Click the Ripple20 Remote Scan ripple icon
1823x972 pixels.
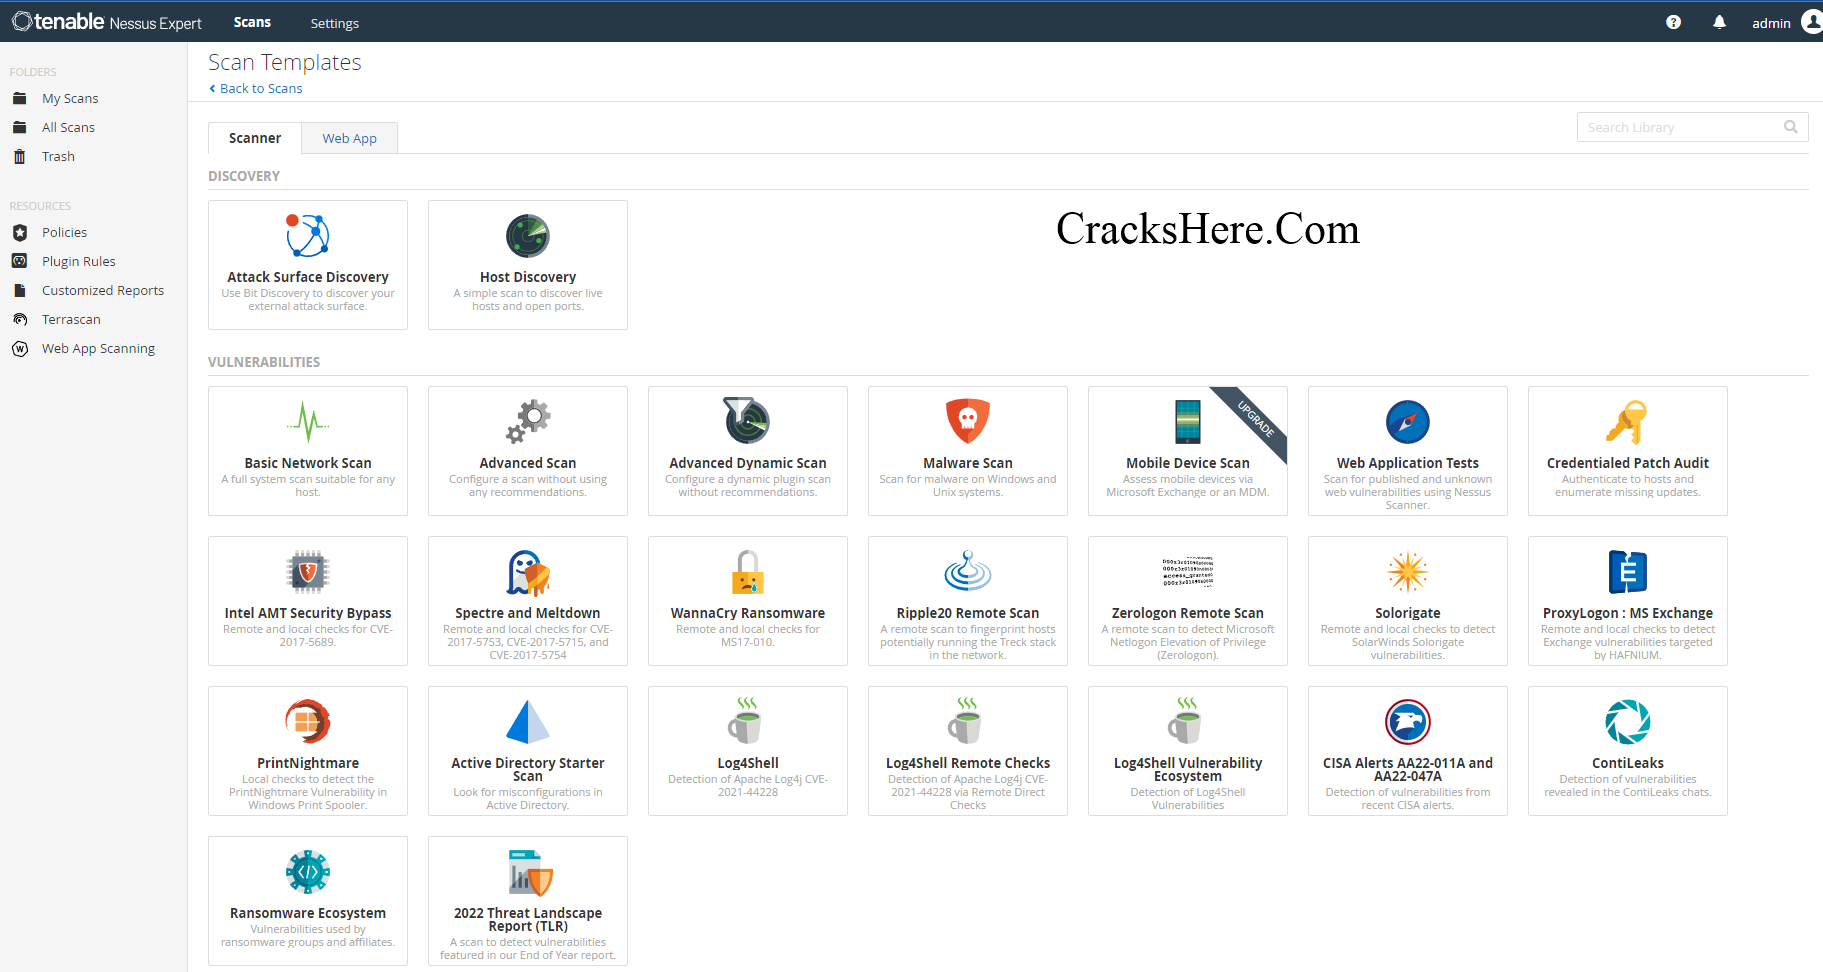click(x=968, y=571)
